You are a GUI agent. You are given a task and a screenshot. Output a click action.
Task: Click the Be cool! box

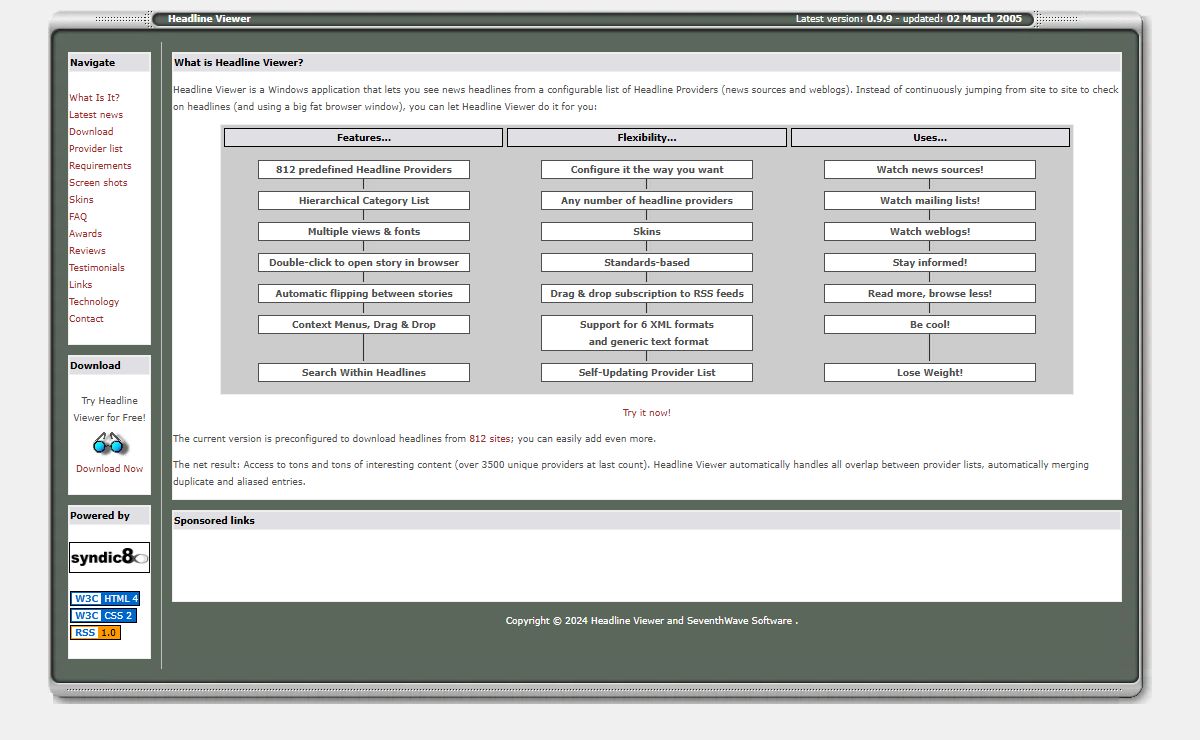pyautogui.click(x=930, y=325)
